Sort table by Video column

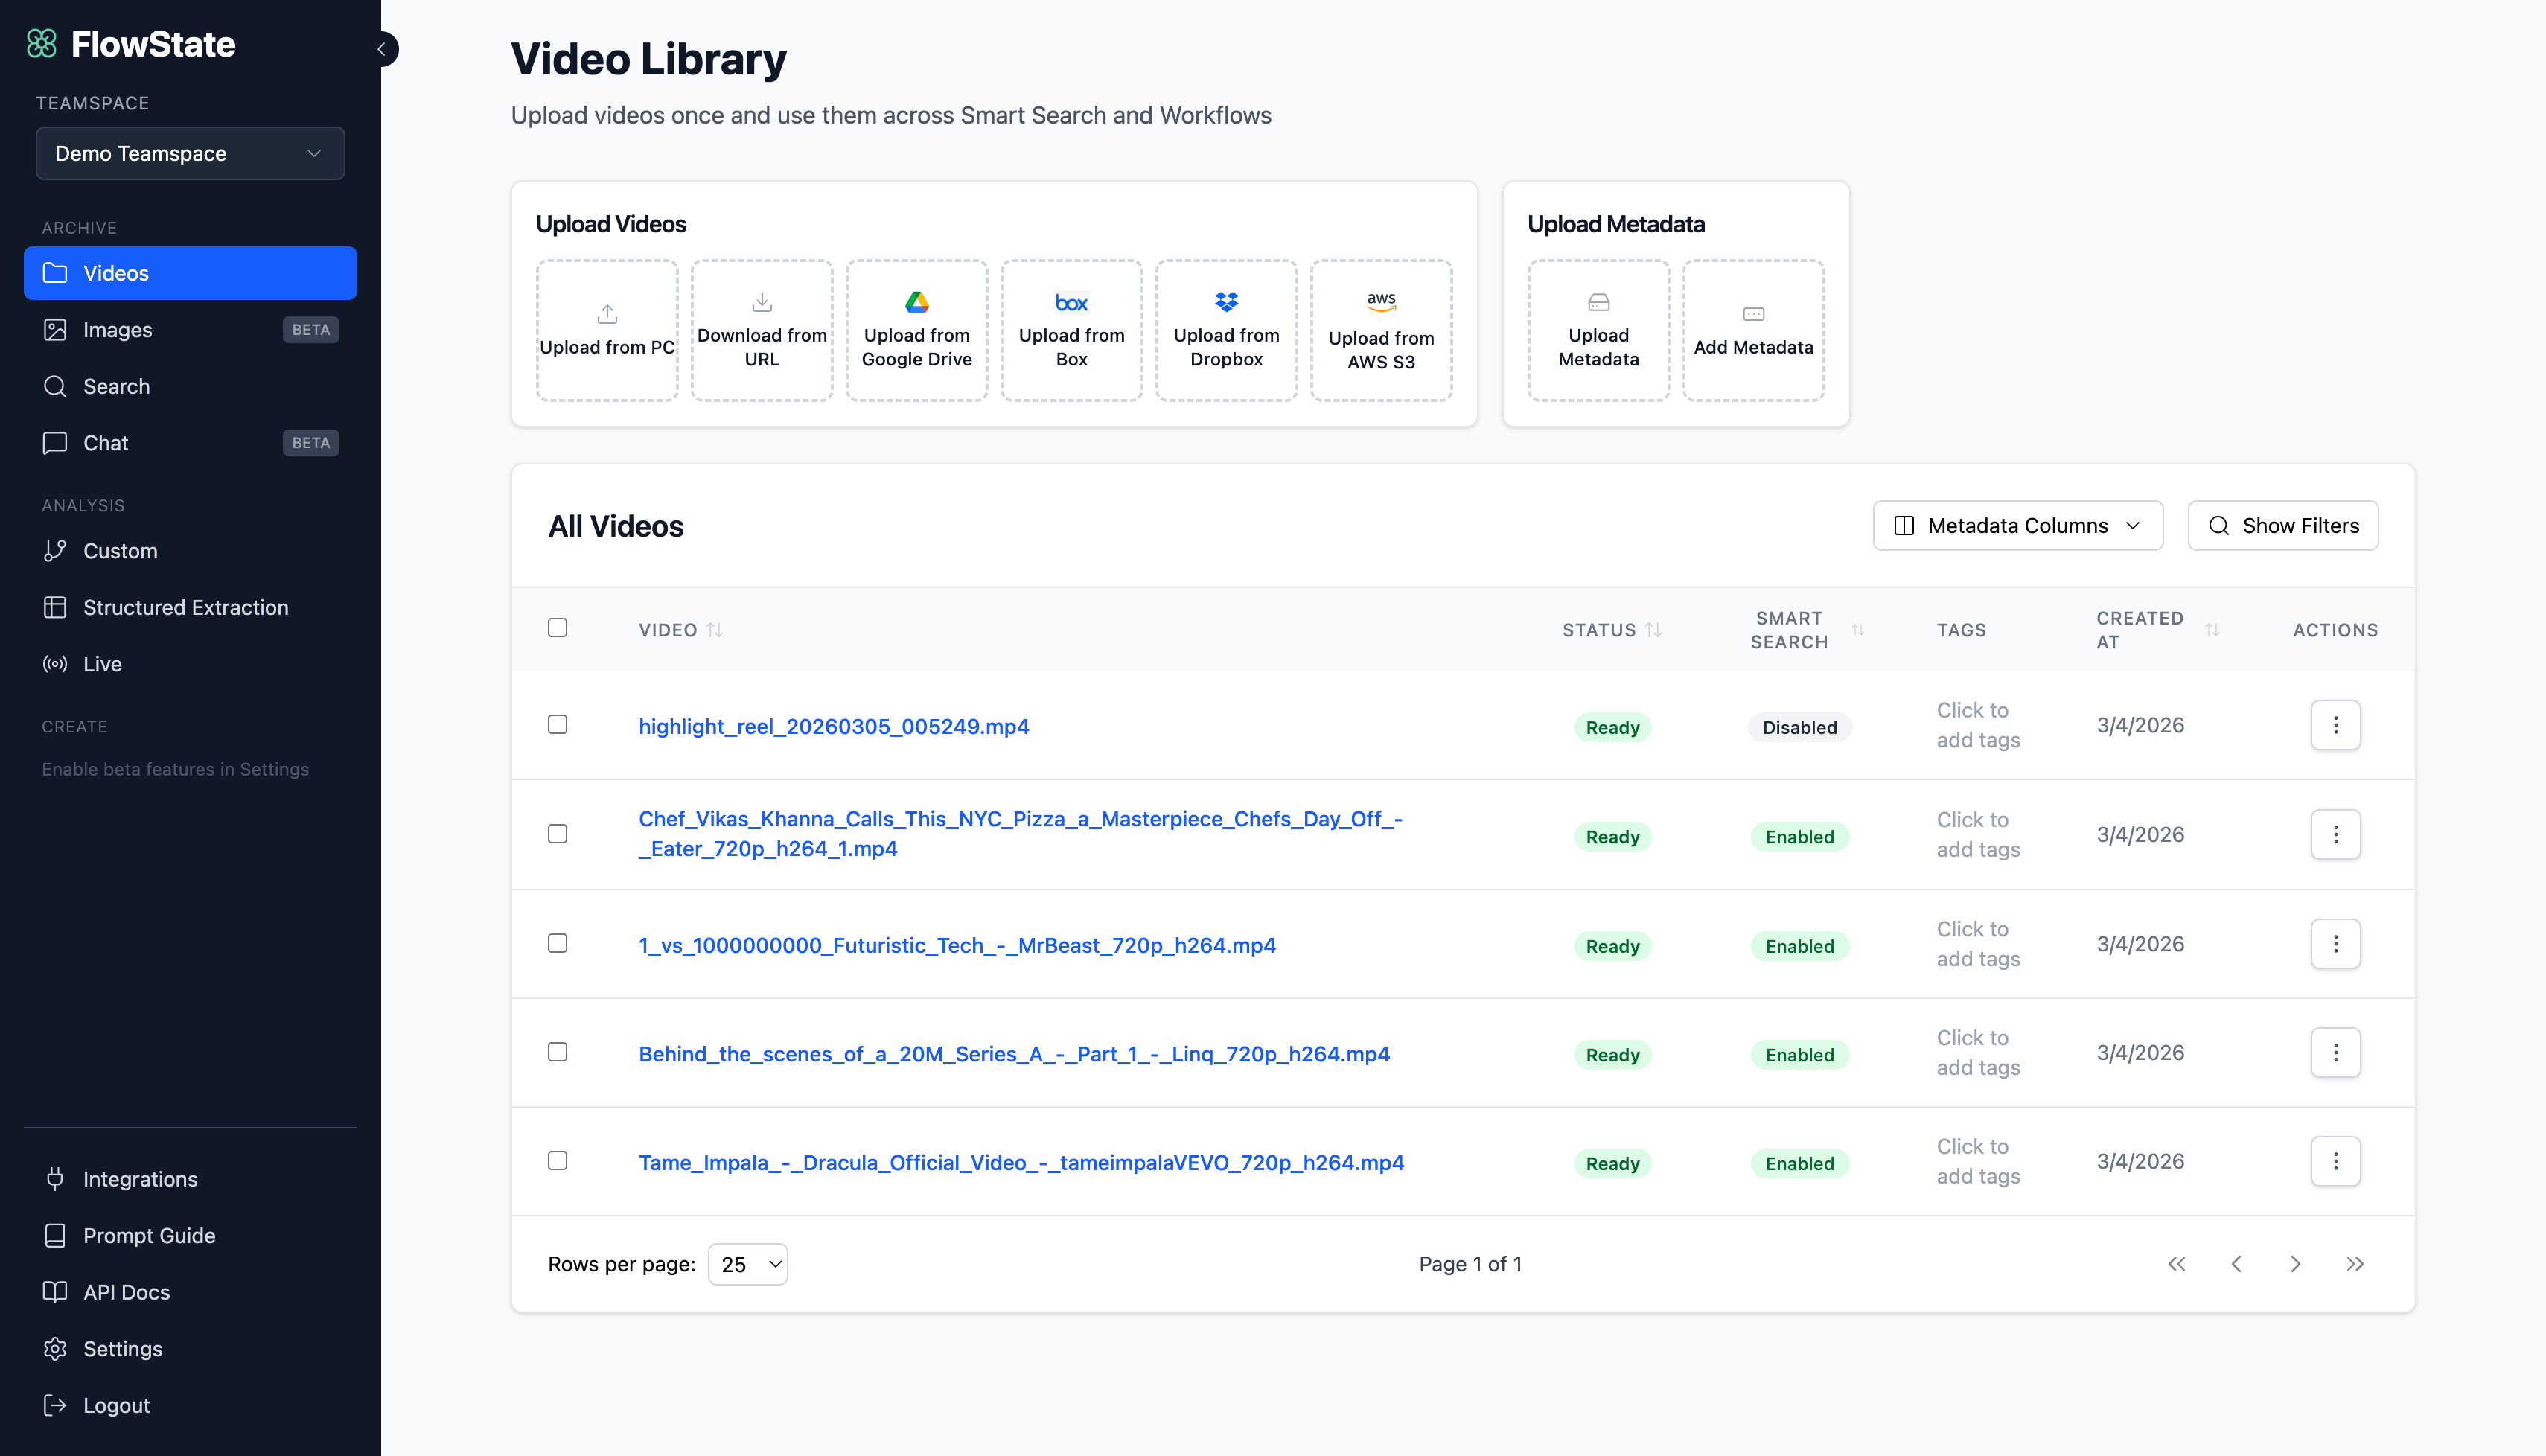680,630
